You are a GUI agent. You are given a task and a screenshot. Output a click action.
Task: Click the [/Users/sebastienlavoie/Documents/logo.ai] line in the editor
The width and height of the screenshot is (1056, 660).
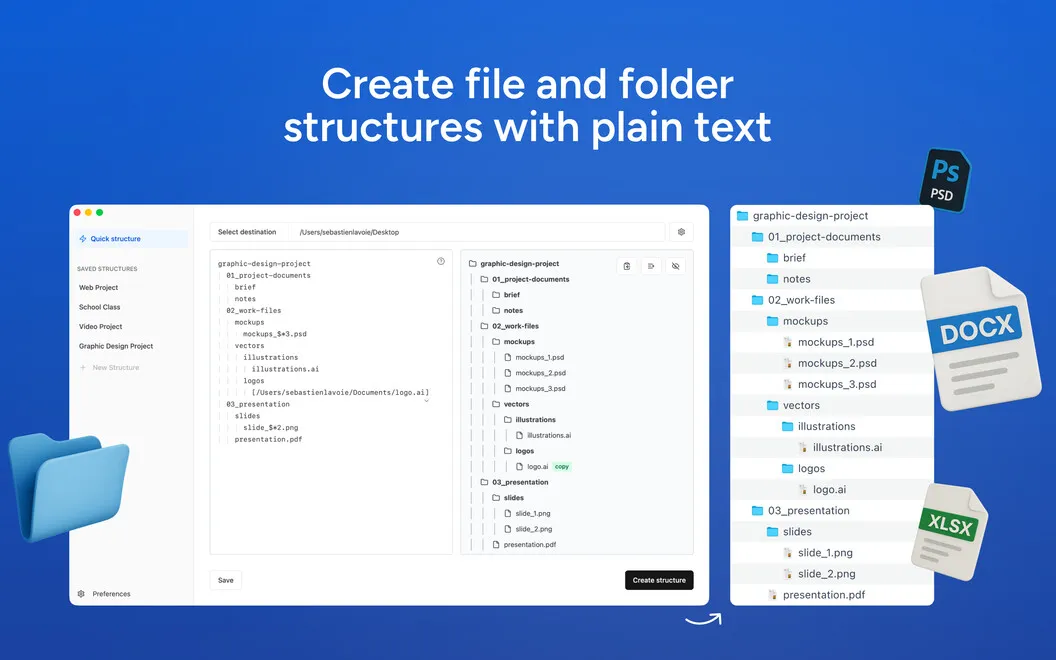[x=340, y=393]
